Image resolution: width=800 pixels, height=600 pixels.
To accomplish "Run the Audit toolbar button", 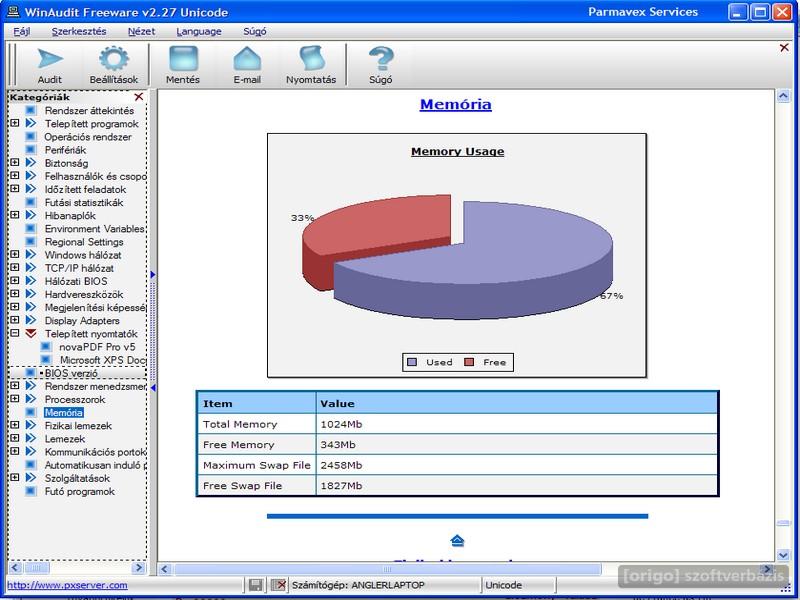I will click(49, 65).
